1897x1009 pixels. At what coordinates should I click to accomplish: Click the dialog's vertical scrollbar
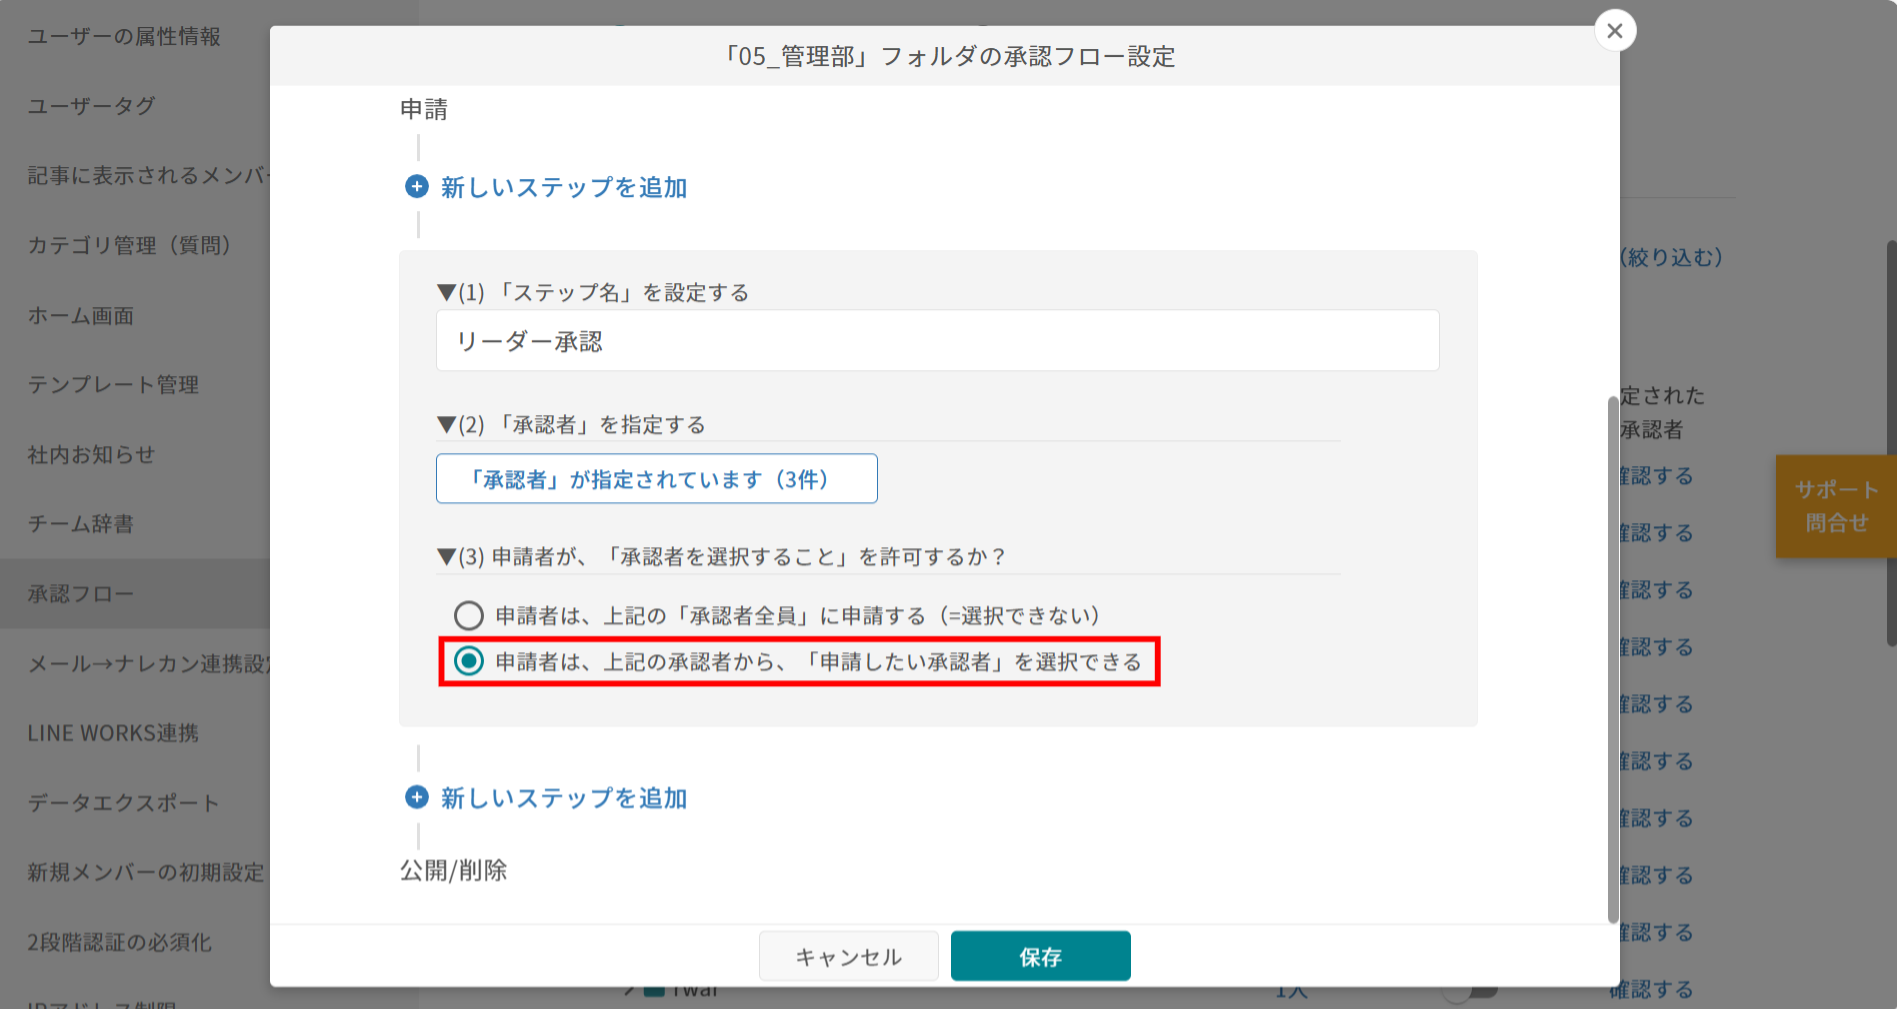[1612, 660]
